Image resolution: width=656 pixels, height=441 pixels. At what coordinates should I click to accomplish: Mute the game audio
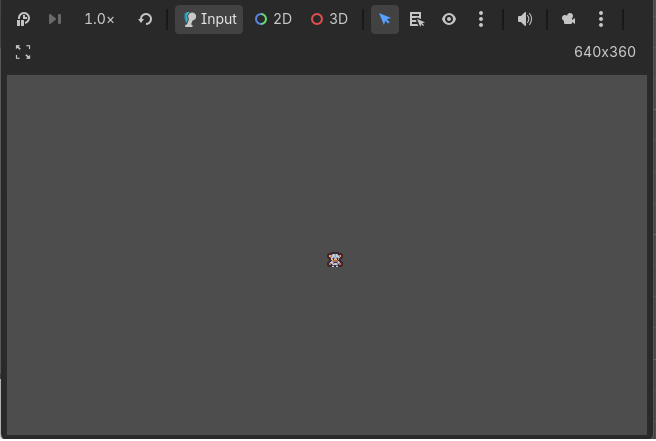(525, 19)
